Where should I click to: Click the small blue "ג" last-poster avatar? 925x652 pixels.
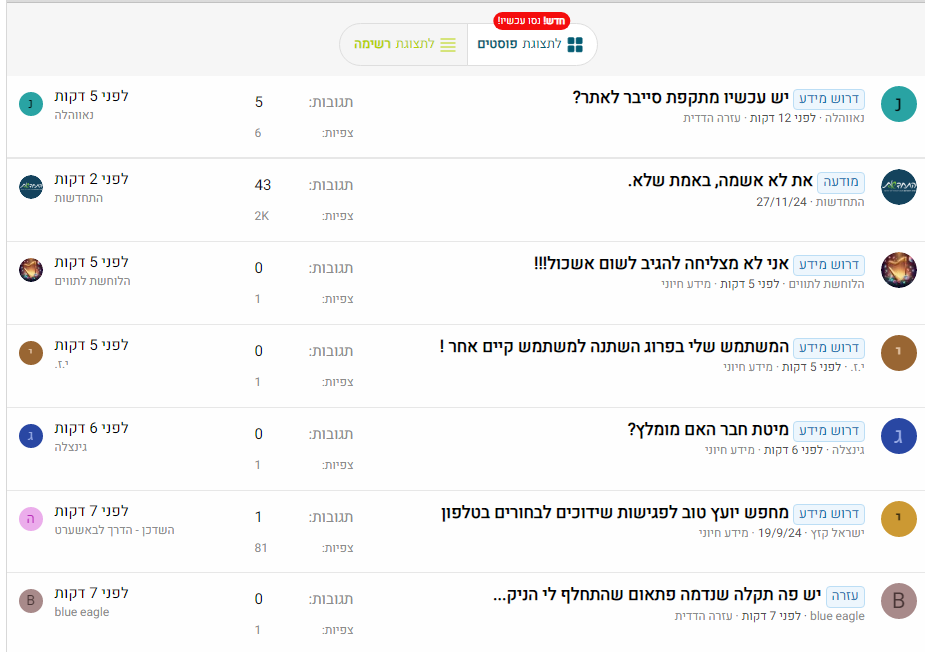pyautogui.click(x=31, y=435)
